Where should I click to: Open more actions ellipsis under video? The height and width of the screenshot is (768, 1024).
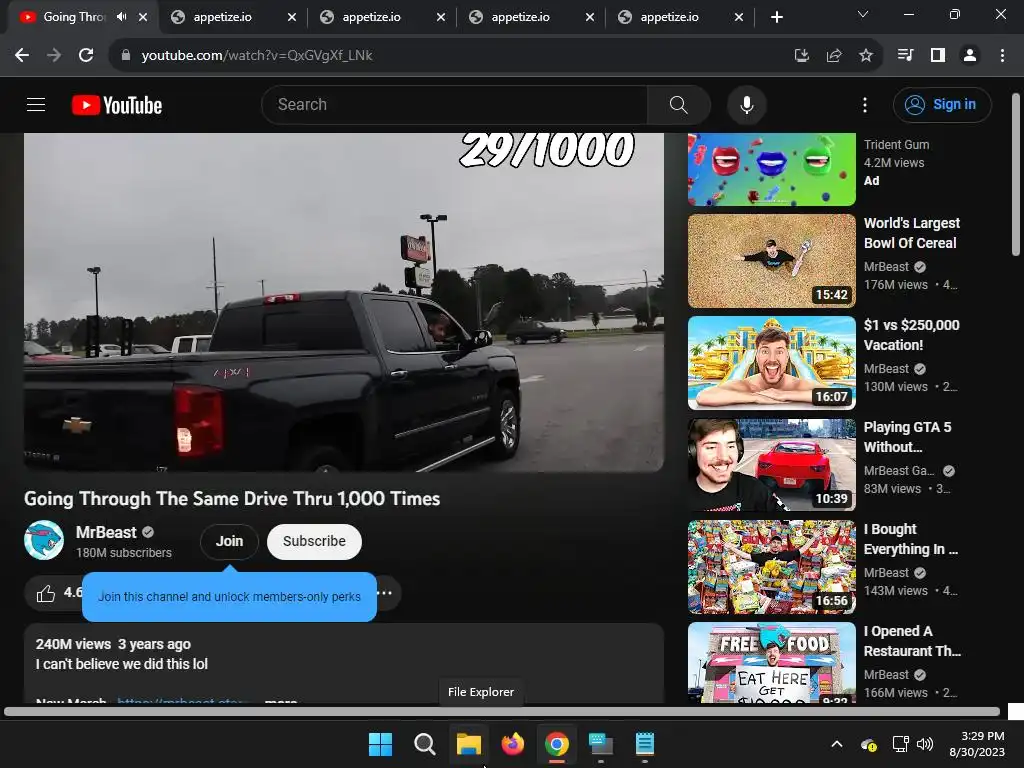[385, 593]
